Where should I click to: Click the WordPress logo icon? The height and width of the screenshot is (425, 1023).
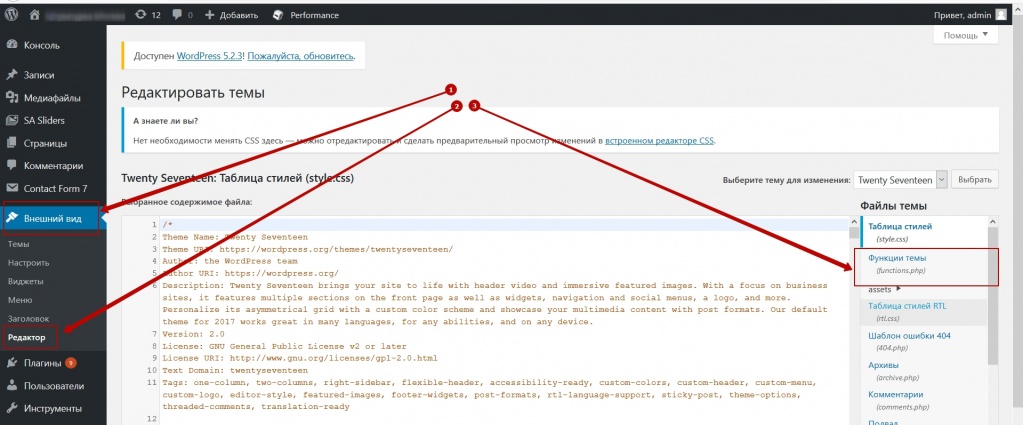tap(12, 14)
